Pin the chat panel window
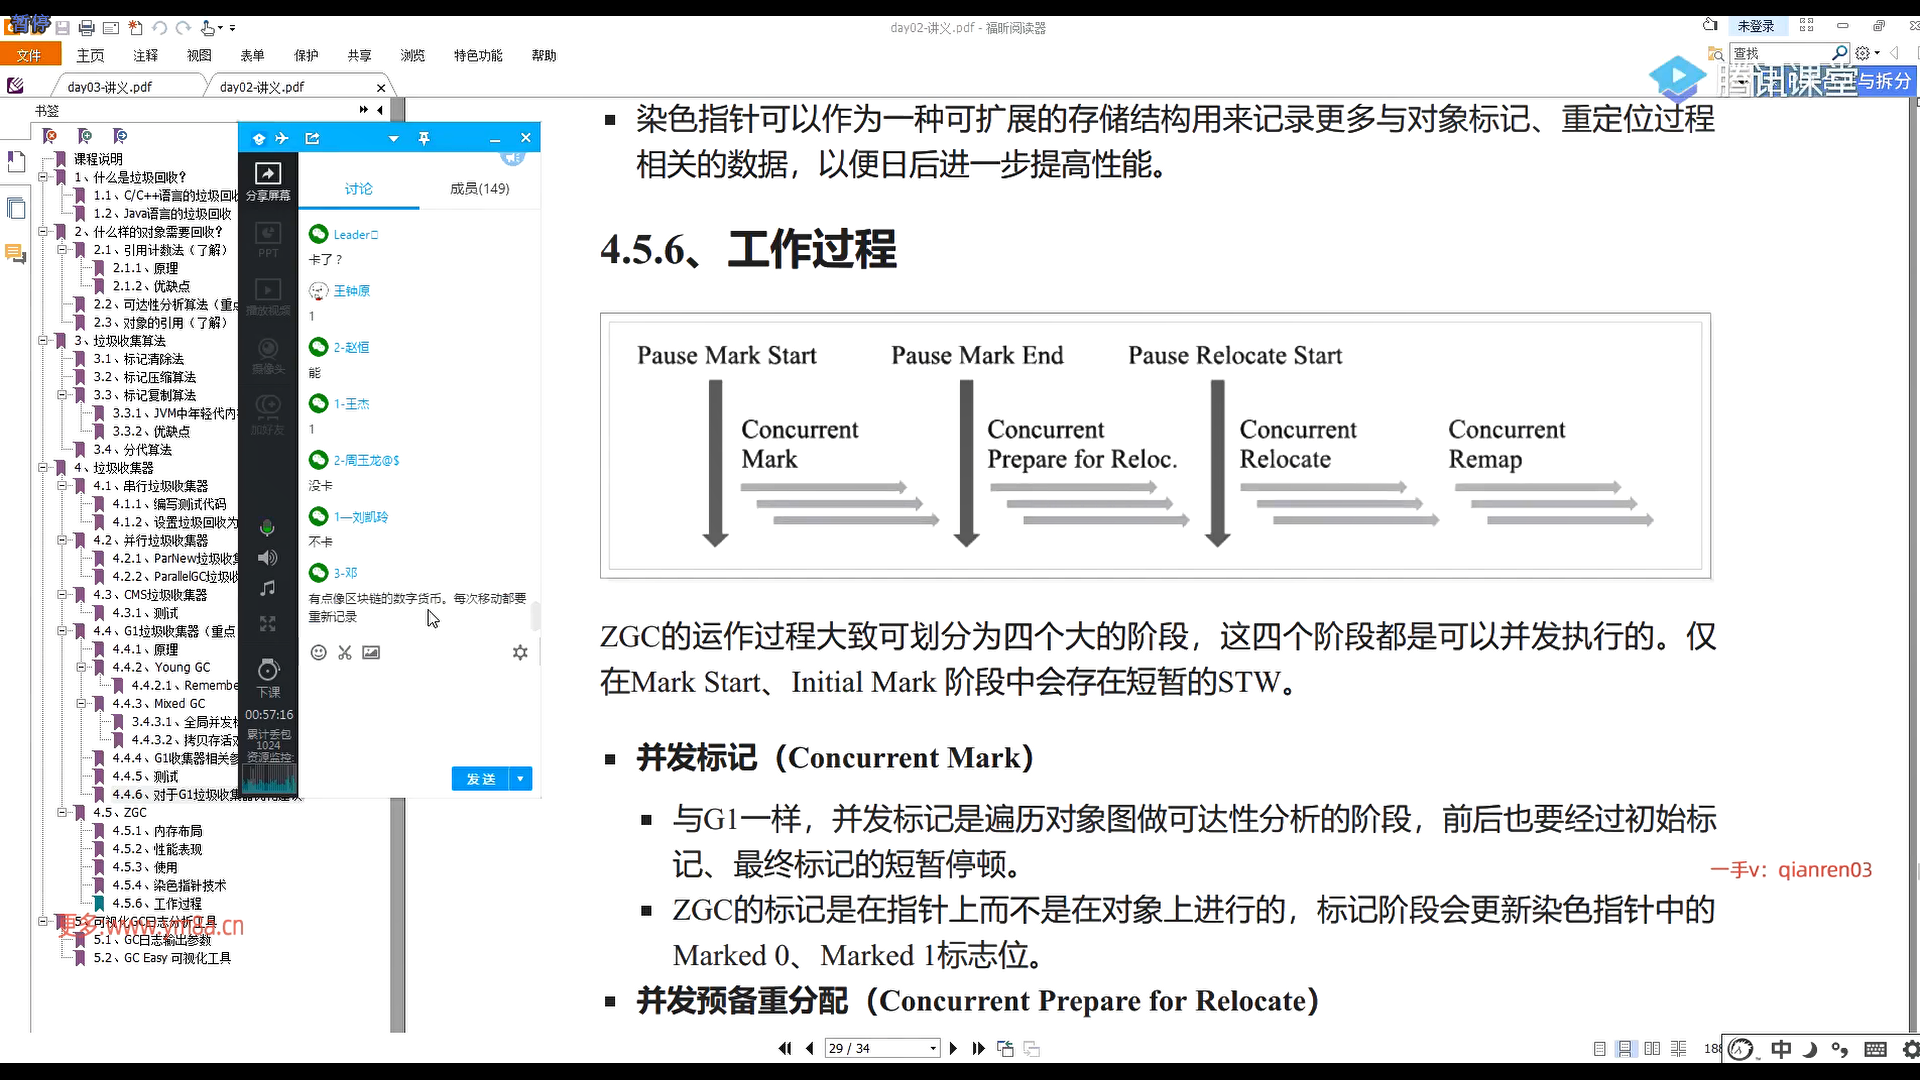Image resolution: width=1920 pixels, height=1080 pixels. coord(424,138)
